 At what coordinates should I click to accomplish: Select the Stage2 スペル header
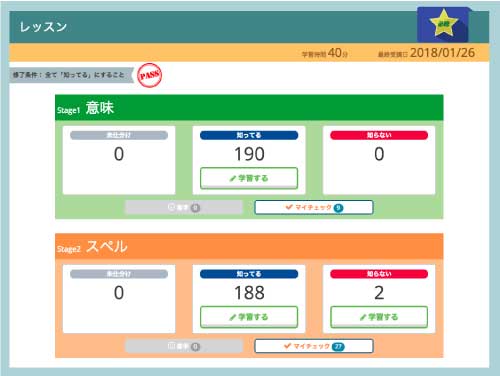pyautogui.click(x=249, y=247)
